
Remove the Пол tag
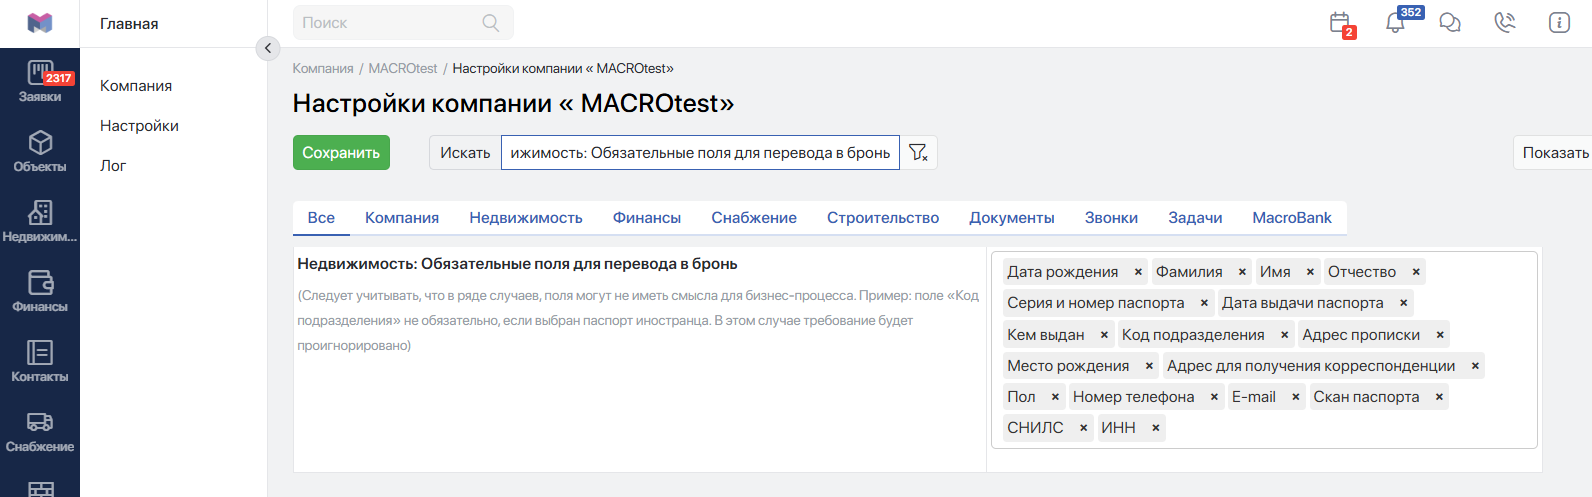(1055, 397)
